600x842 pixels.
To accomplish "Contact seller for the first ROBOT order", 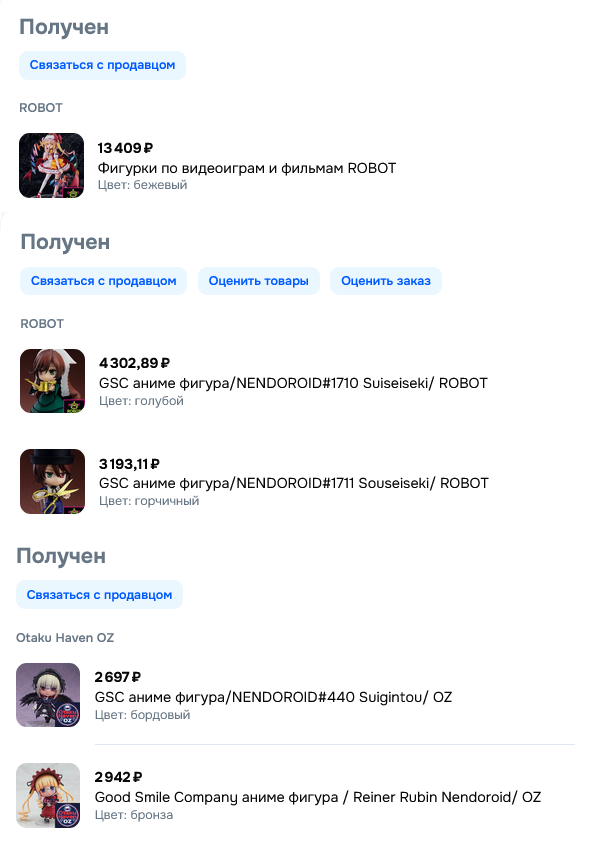I will click(102, 65).
